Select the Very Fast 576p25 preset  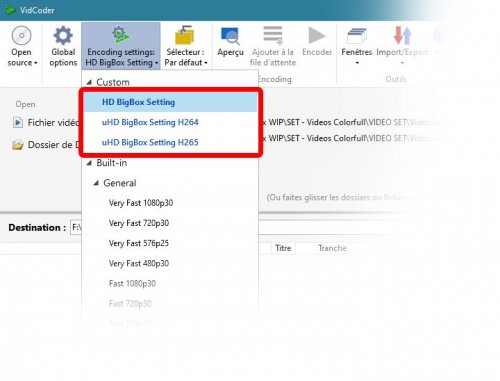[139, 243]
